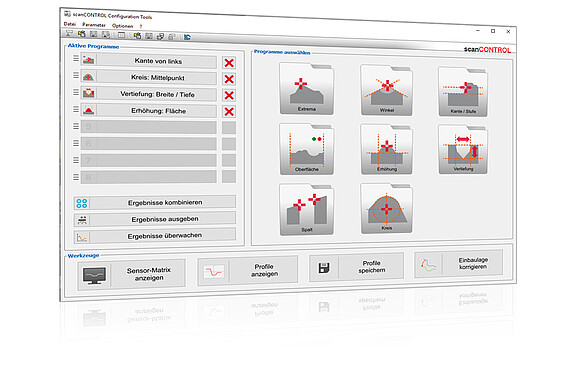Click the handle next to empty slot 8
This screenshot has width=576, height=384.
[x=76, y=177]
